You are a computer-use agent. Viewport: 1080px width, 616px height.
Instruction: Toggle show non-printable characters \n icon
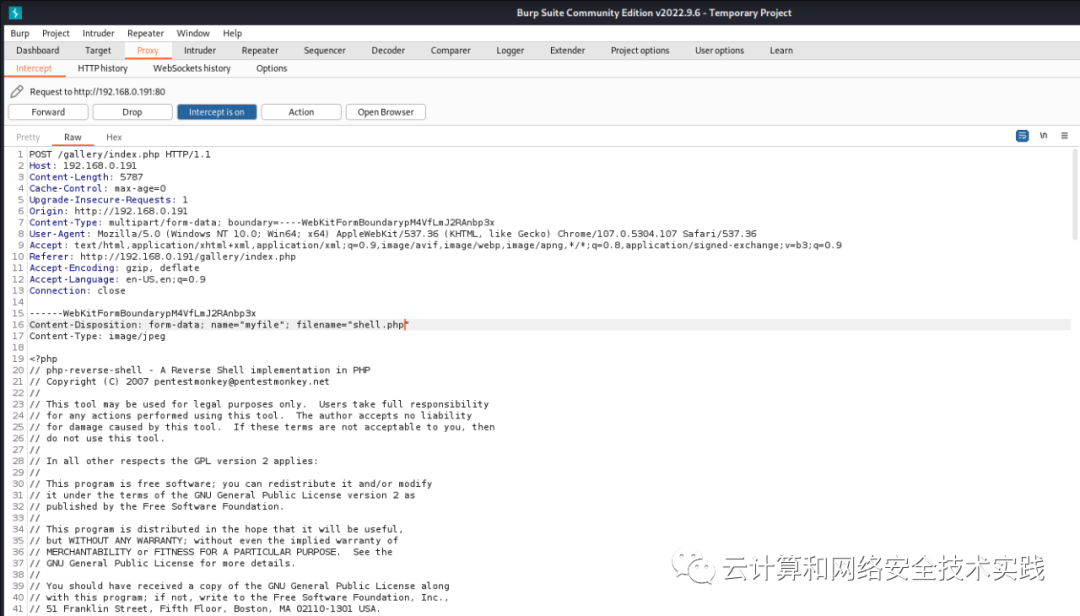(x=1043, y=136)
